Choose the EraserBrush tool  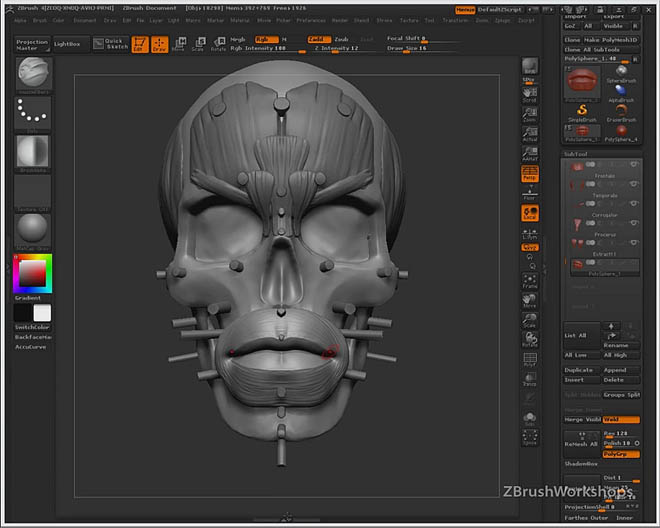tap(621, 113)
